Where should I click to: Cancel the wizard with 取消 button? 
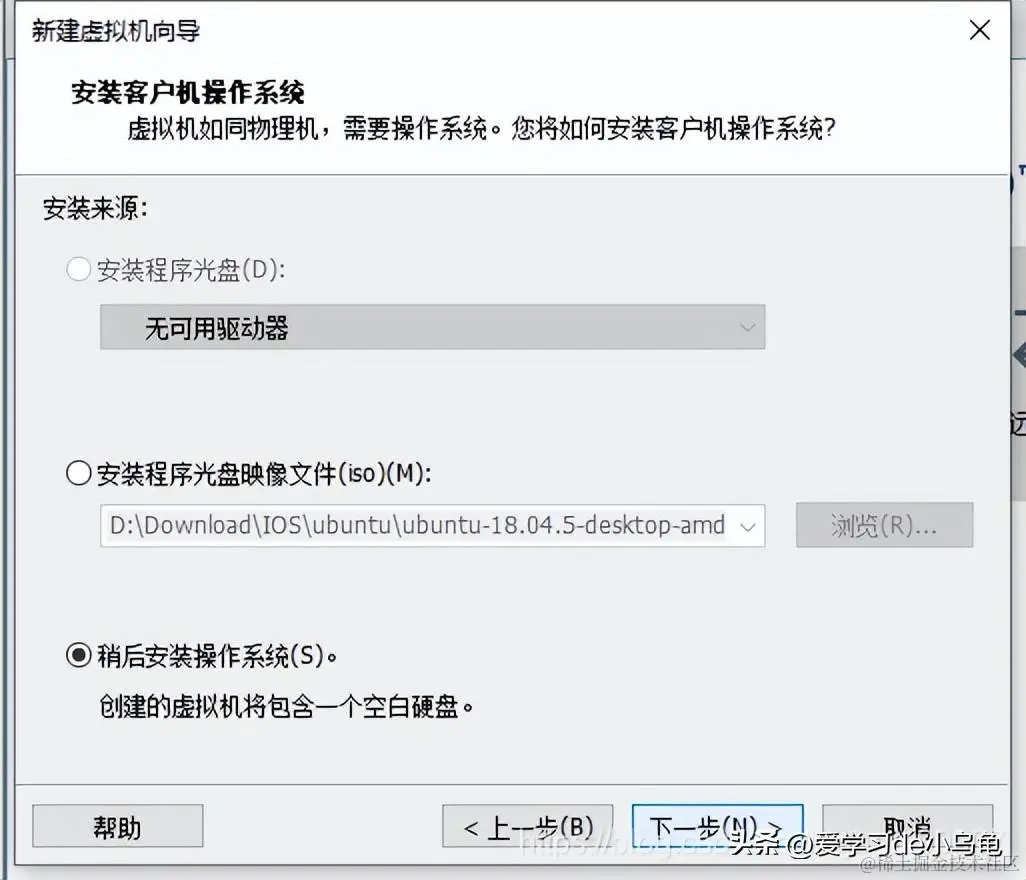(908, 826)
